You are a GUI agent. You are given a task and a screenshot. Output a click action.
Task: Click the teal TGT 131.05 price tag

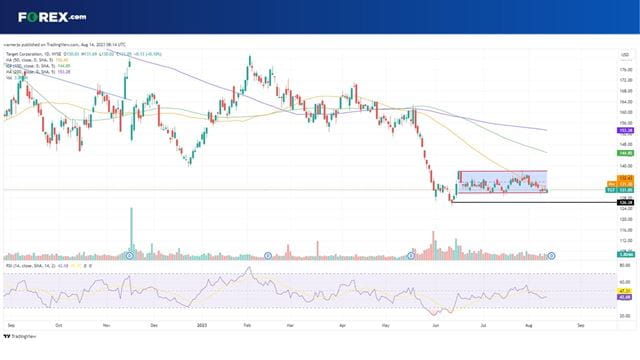pyautogui.click(x=620, y=190)
